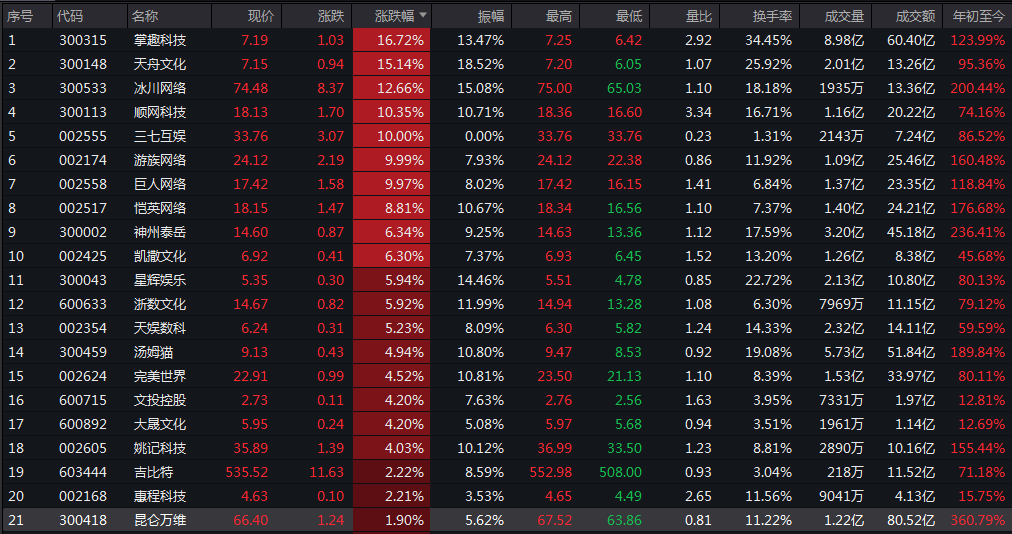Click stock code 300533

pyautogui.click(x=83, y=88)
